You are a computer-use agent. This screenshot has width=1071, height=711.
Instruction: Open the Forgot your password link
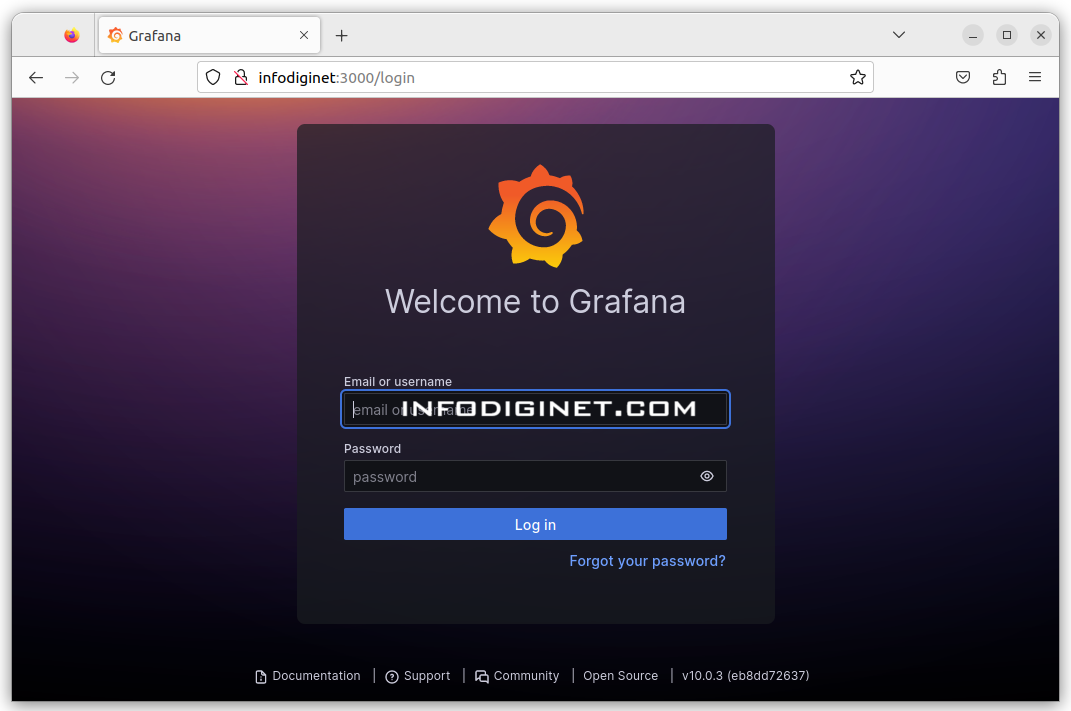[648, 561]
